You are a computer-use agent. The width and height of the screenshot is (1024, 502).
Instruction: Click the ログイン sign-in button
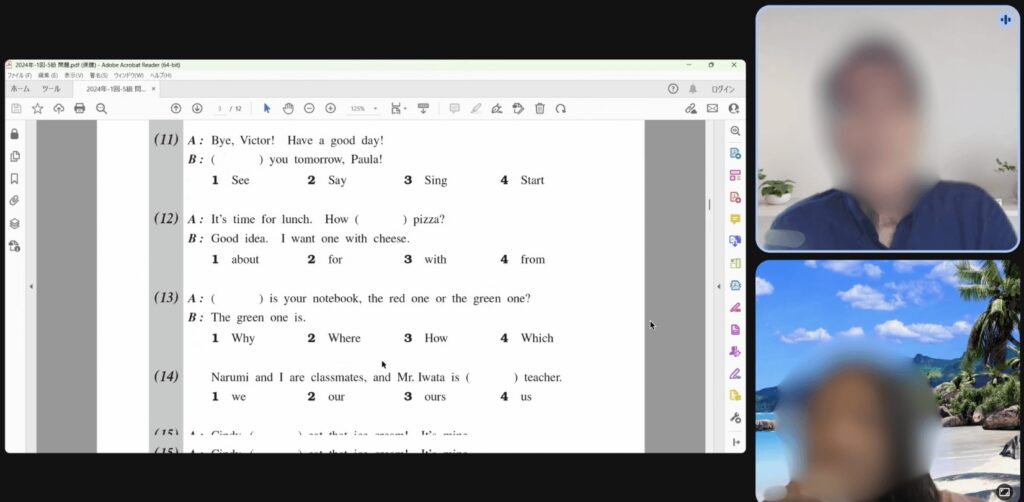tap(722, 89)
